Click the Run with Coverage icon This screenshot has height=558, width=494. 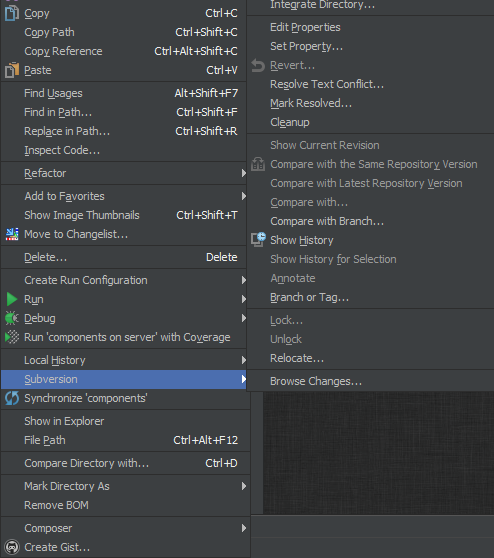pos(12,337)
